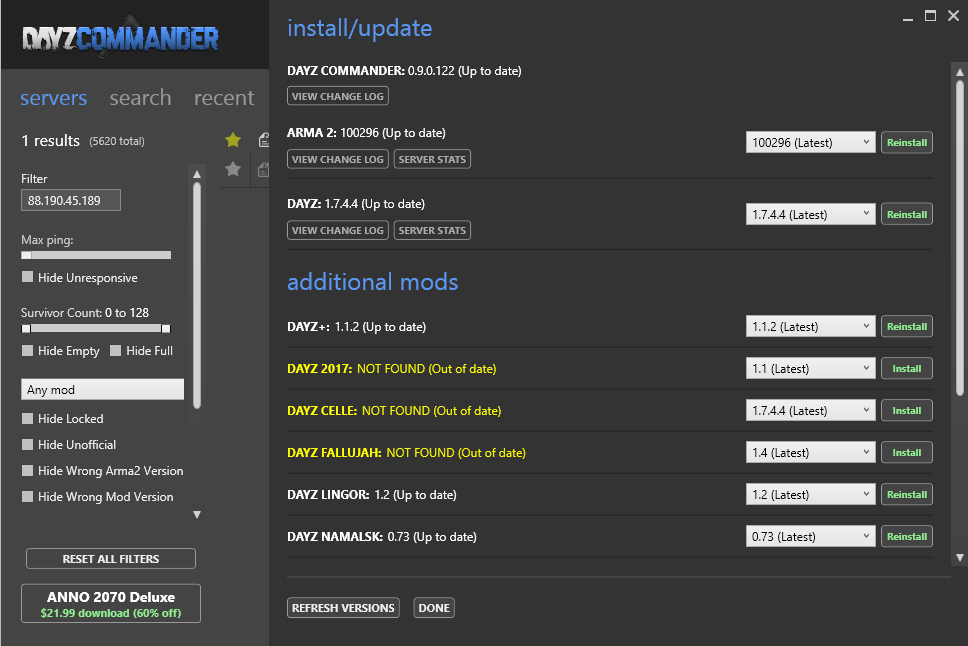Open DAYZ CELLE version dropdown

[810, 410]
